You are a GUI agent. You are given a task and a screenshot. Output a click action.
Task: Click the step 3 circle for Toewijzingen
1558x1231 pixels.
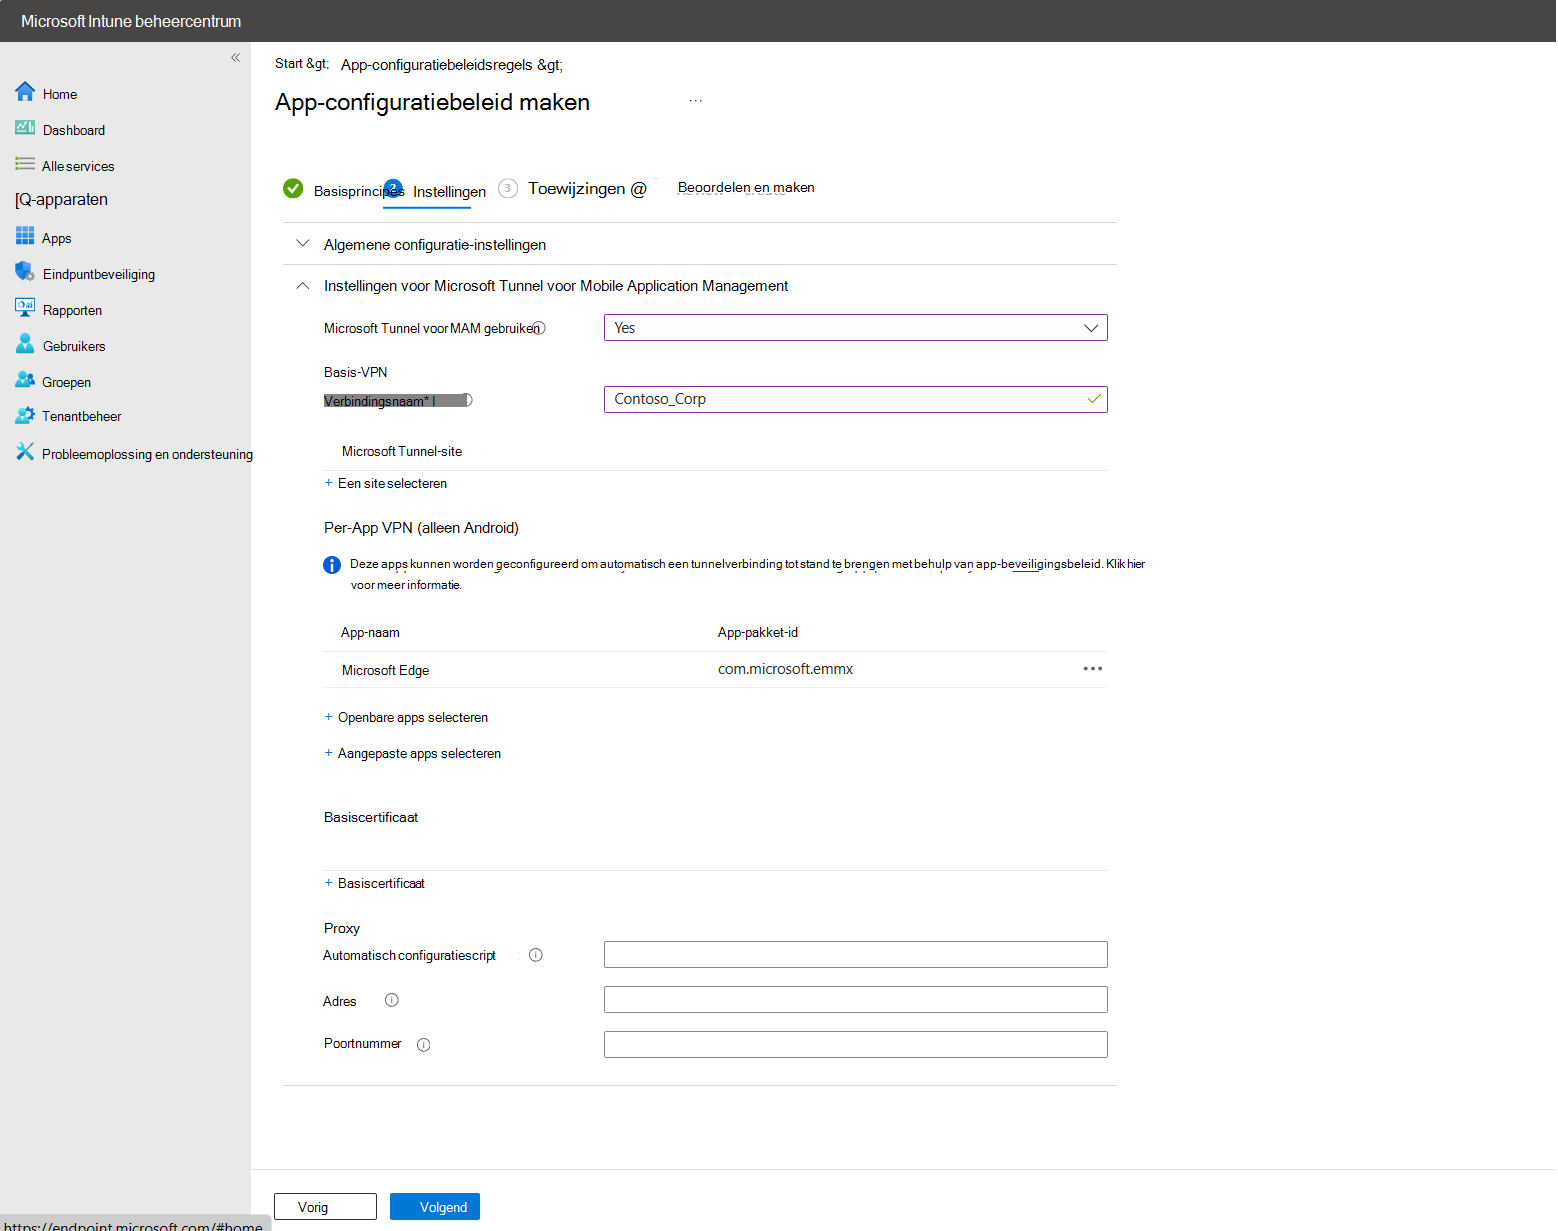(x=508, y=188)
